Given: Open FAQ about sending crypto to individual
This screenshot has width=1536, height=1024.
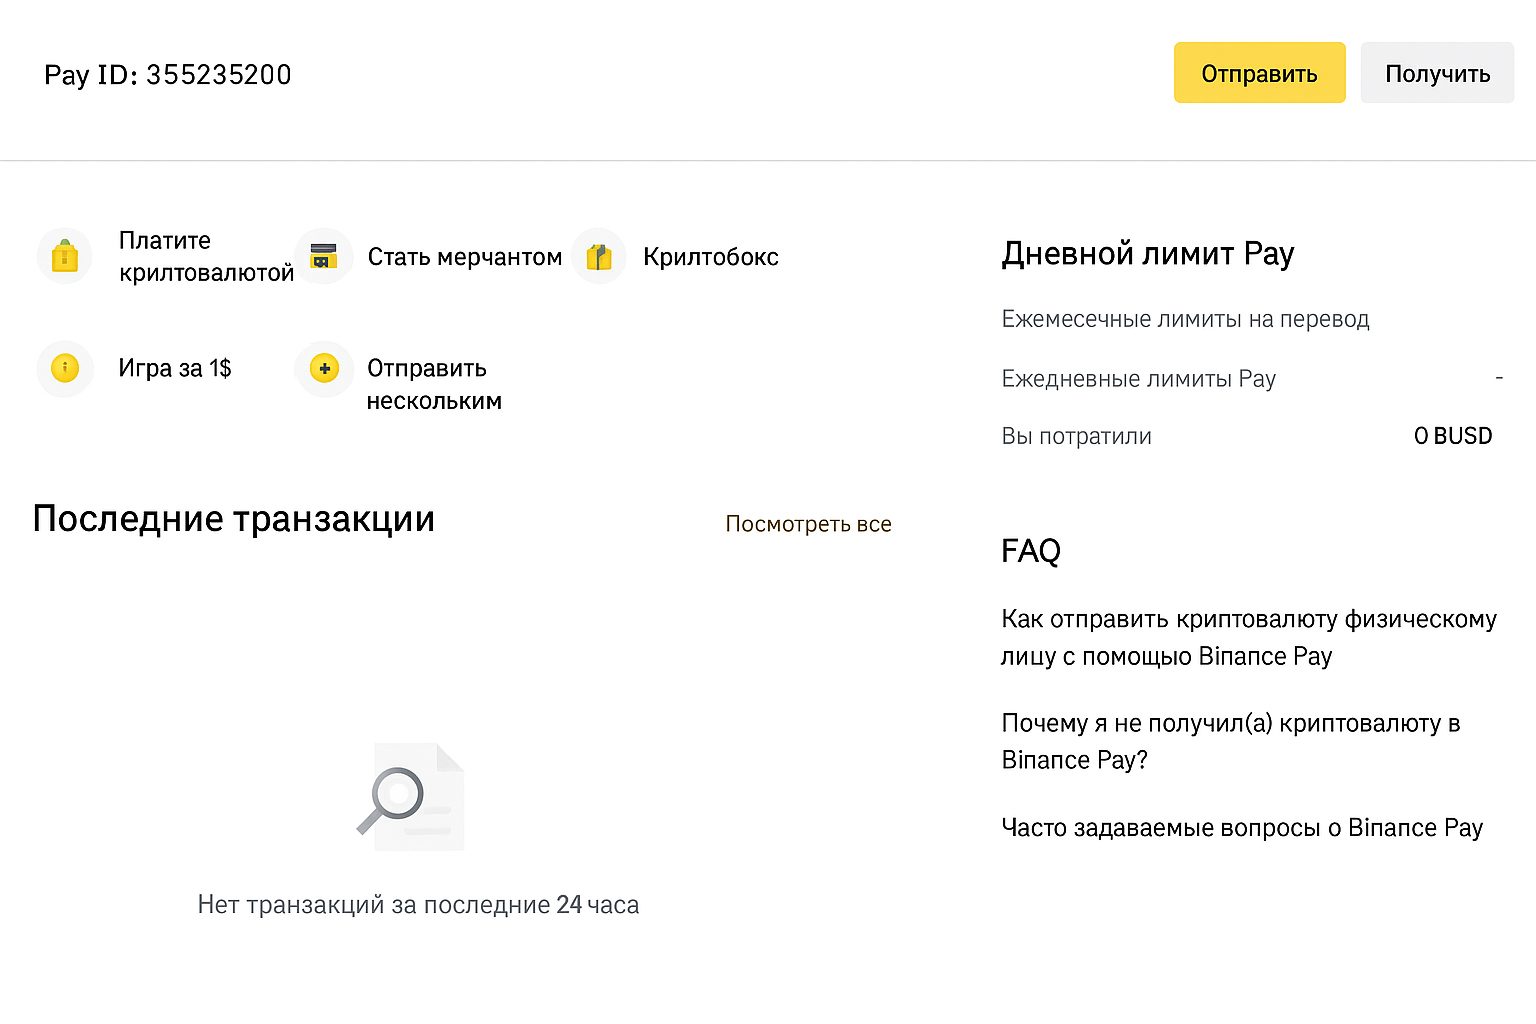Looking at the screenshot, I should point(1249,637).
